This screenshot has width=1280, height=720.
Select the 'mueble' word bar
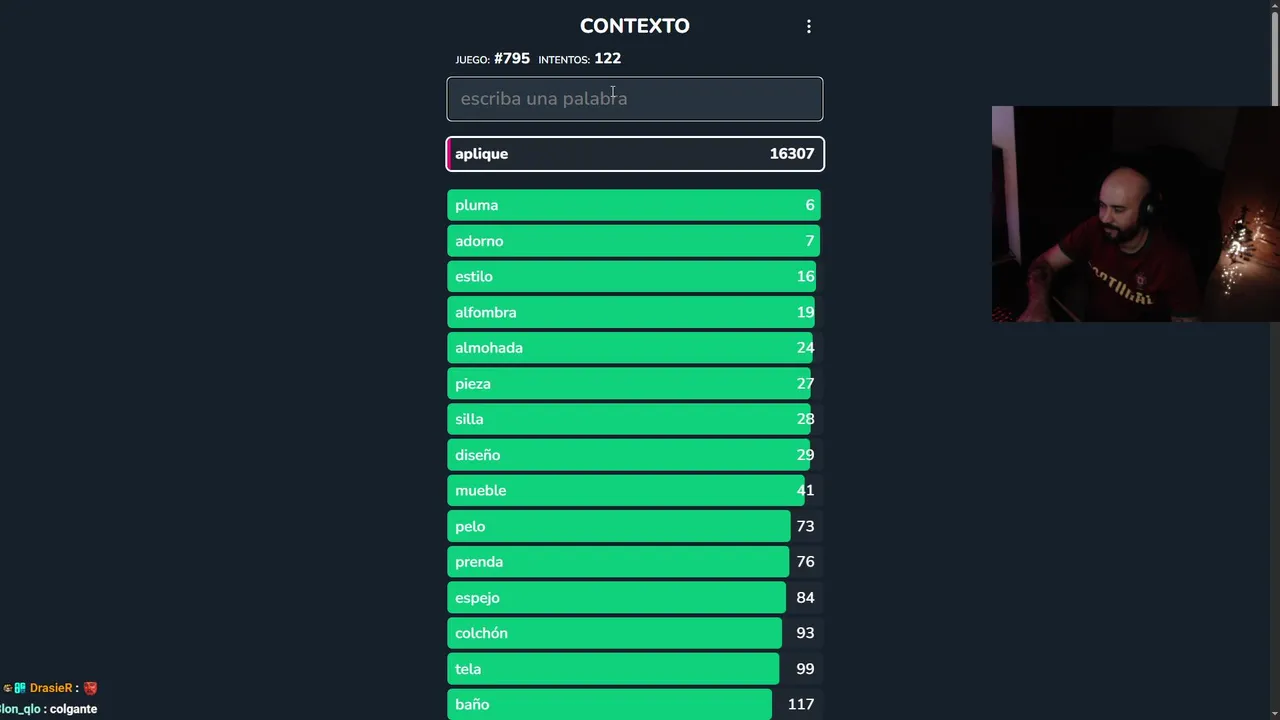pyautogui.click(x=634, y=491)
